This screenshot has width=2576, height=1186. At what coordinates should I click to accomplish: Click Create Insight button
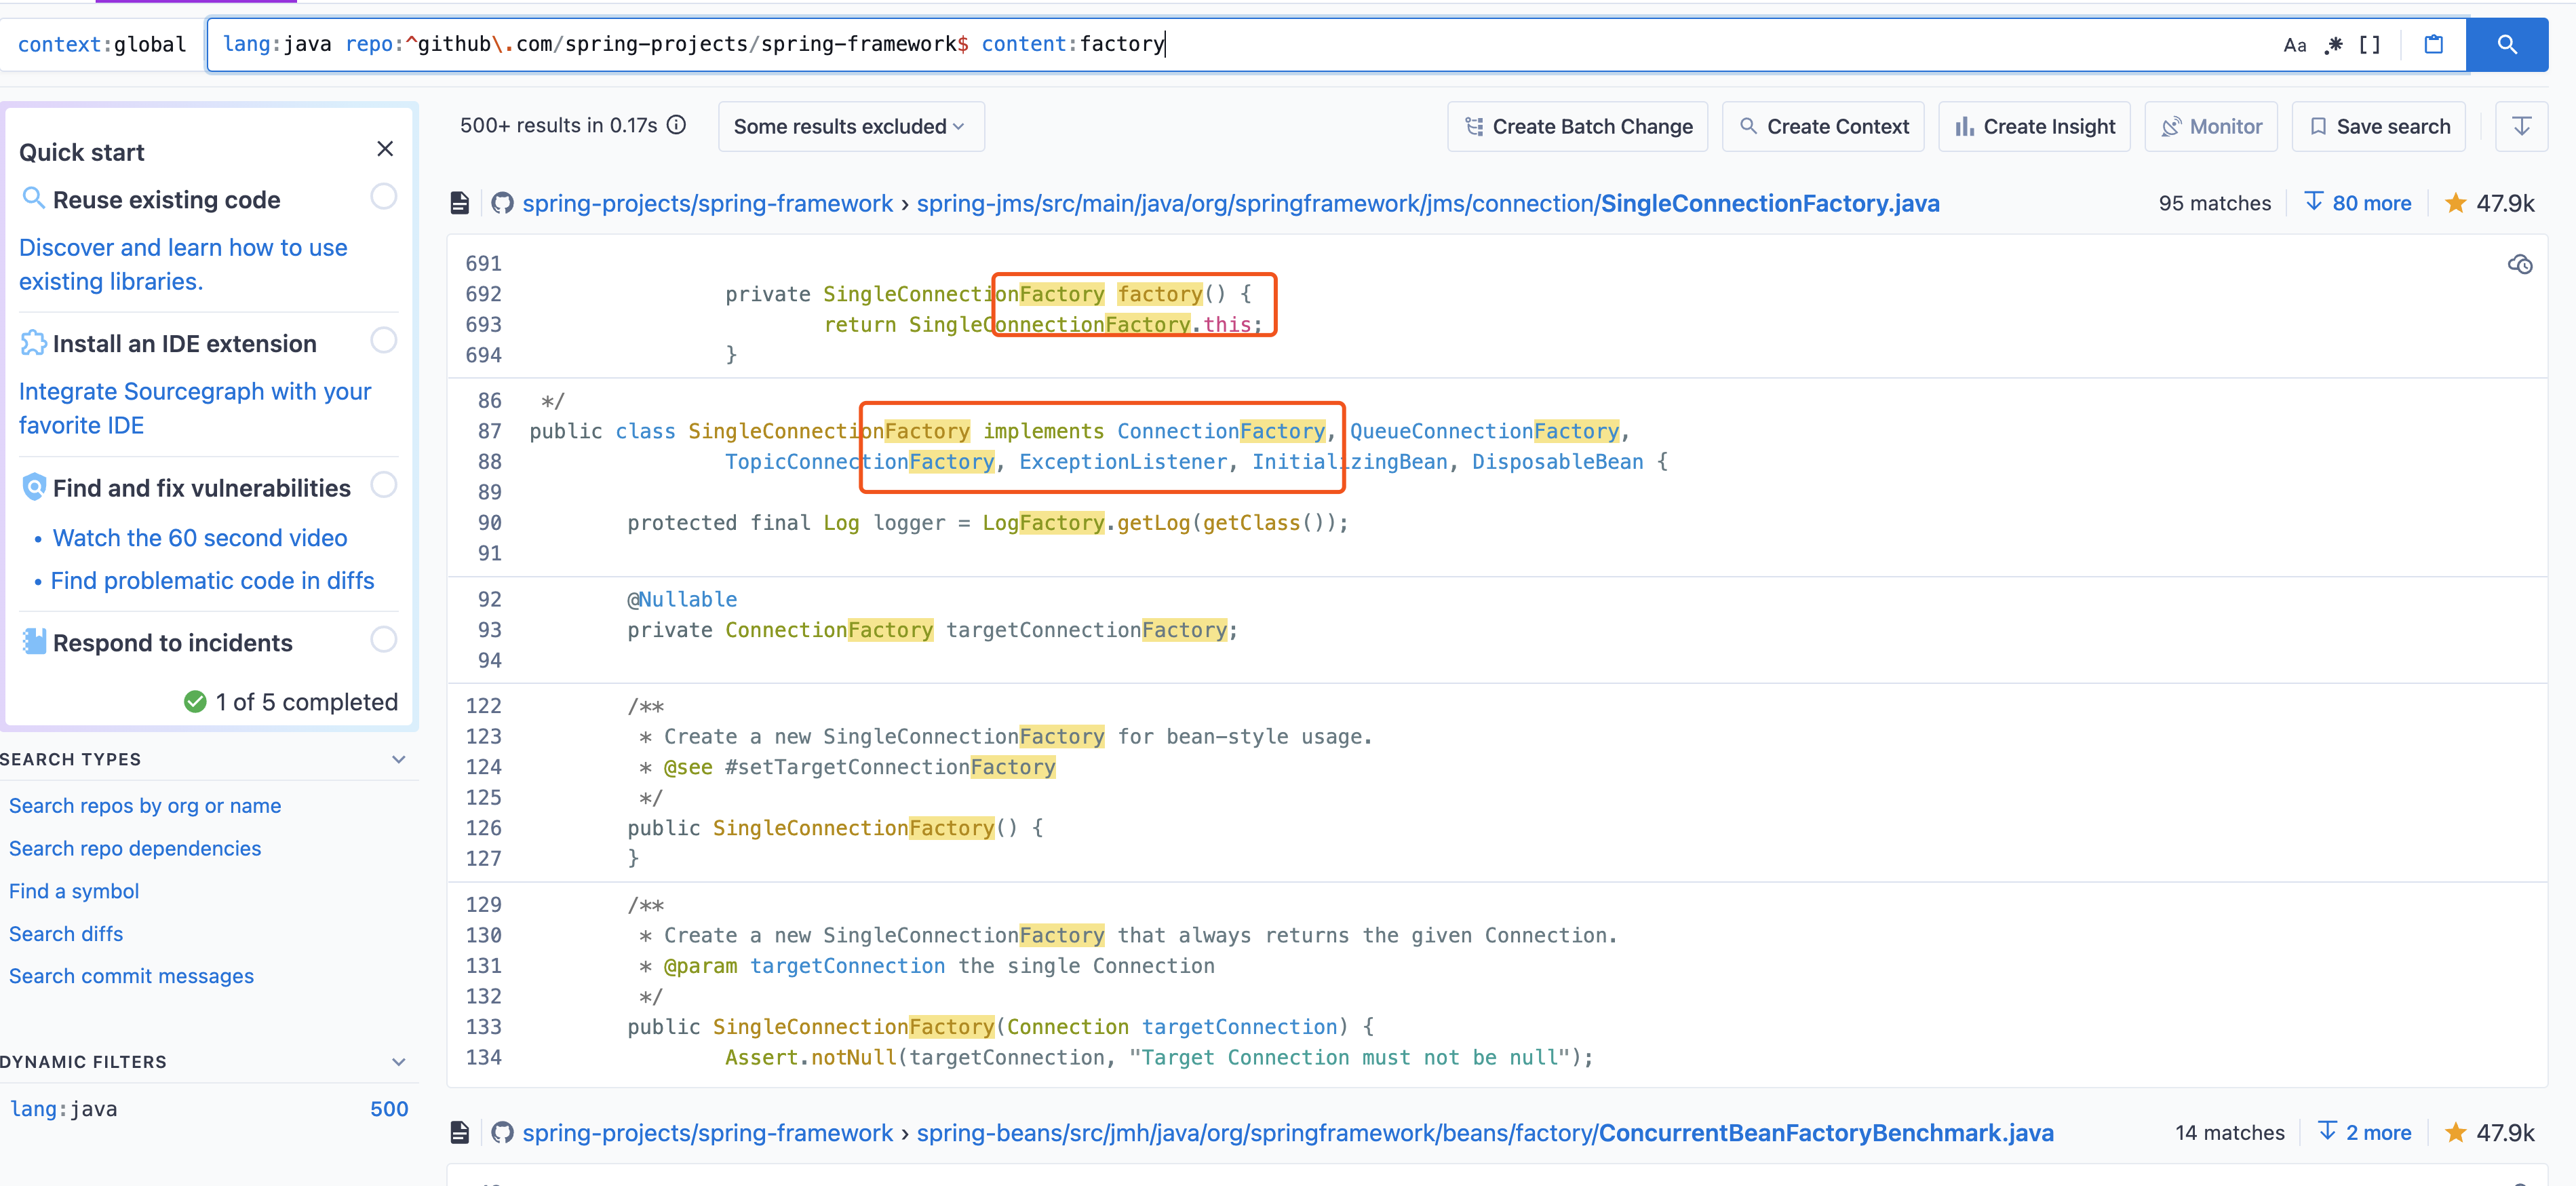coord(2035,126)
